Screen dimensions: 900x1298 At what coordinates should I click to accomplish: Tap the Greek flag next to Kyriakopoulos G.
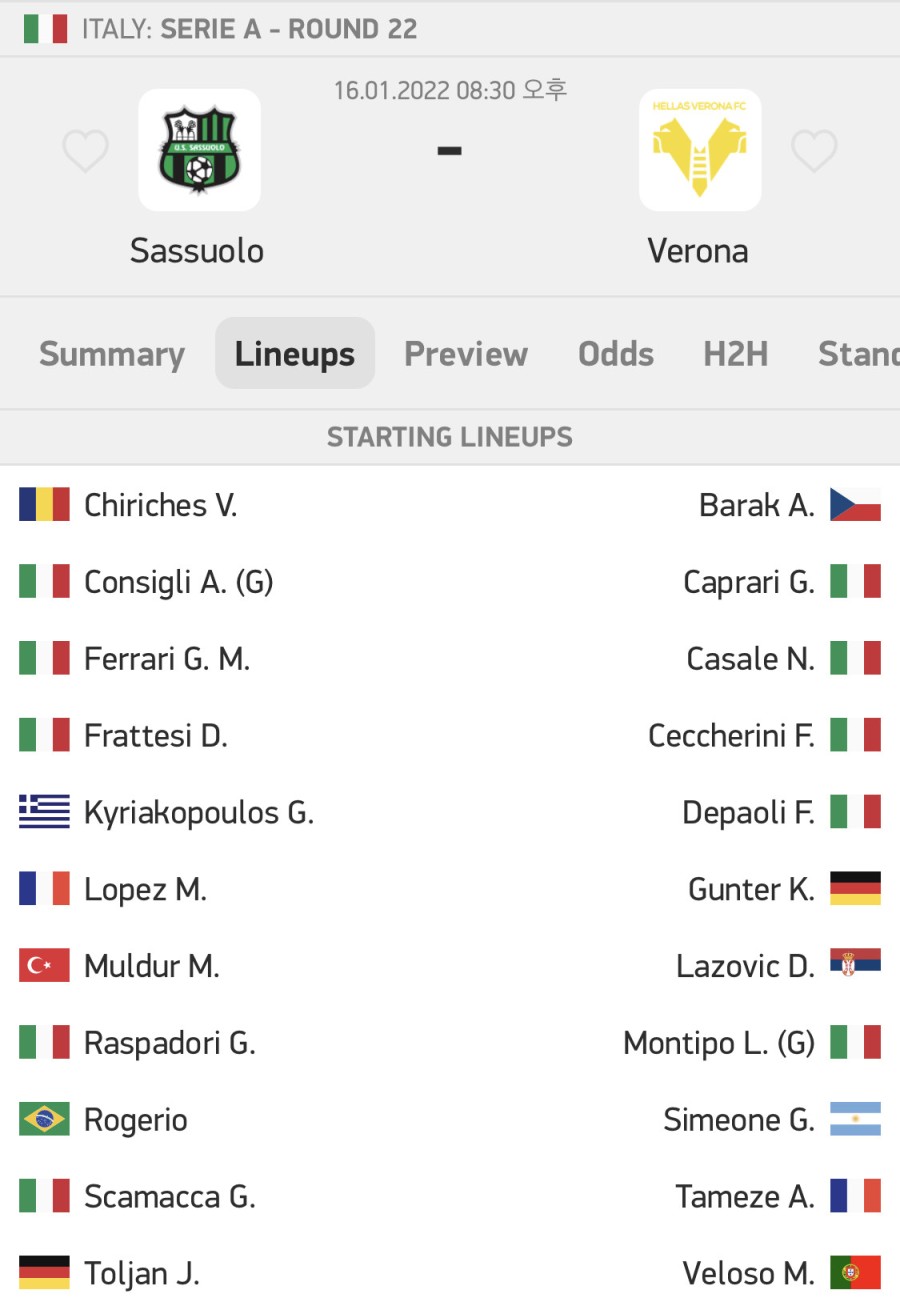pos(44,812)
